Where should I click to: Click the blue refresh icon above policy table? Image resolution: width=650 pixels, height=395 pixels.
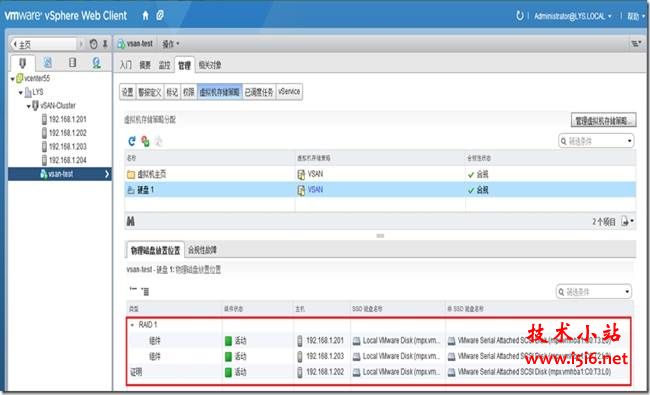pyautogui.click(x=132, y=141)
